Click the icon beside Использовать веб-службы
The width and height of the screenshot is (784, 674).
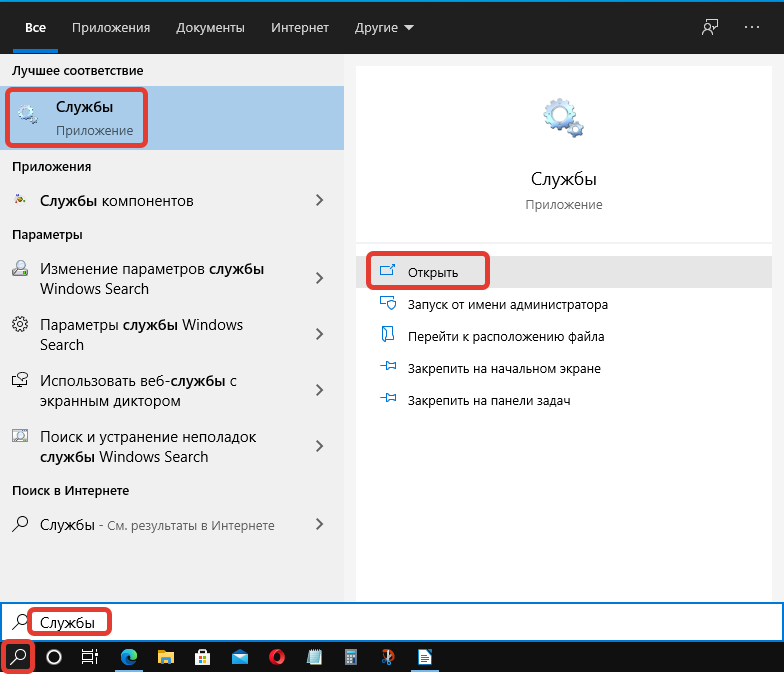[x=20, y=380]
